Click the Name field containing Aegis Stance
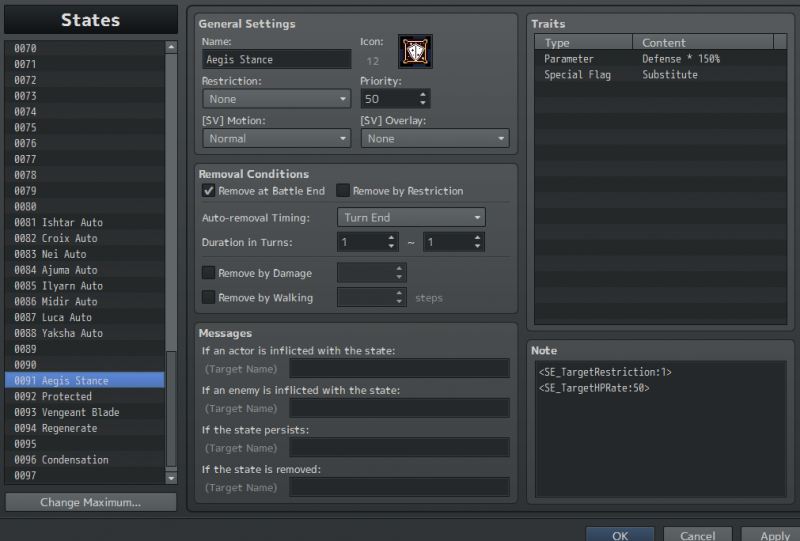 (277, 60)
